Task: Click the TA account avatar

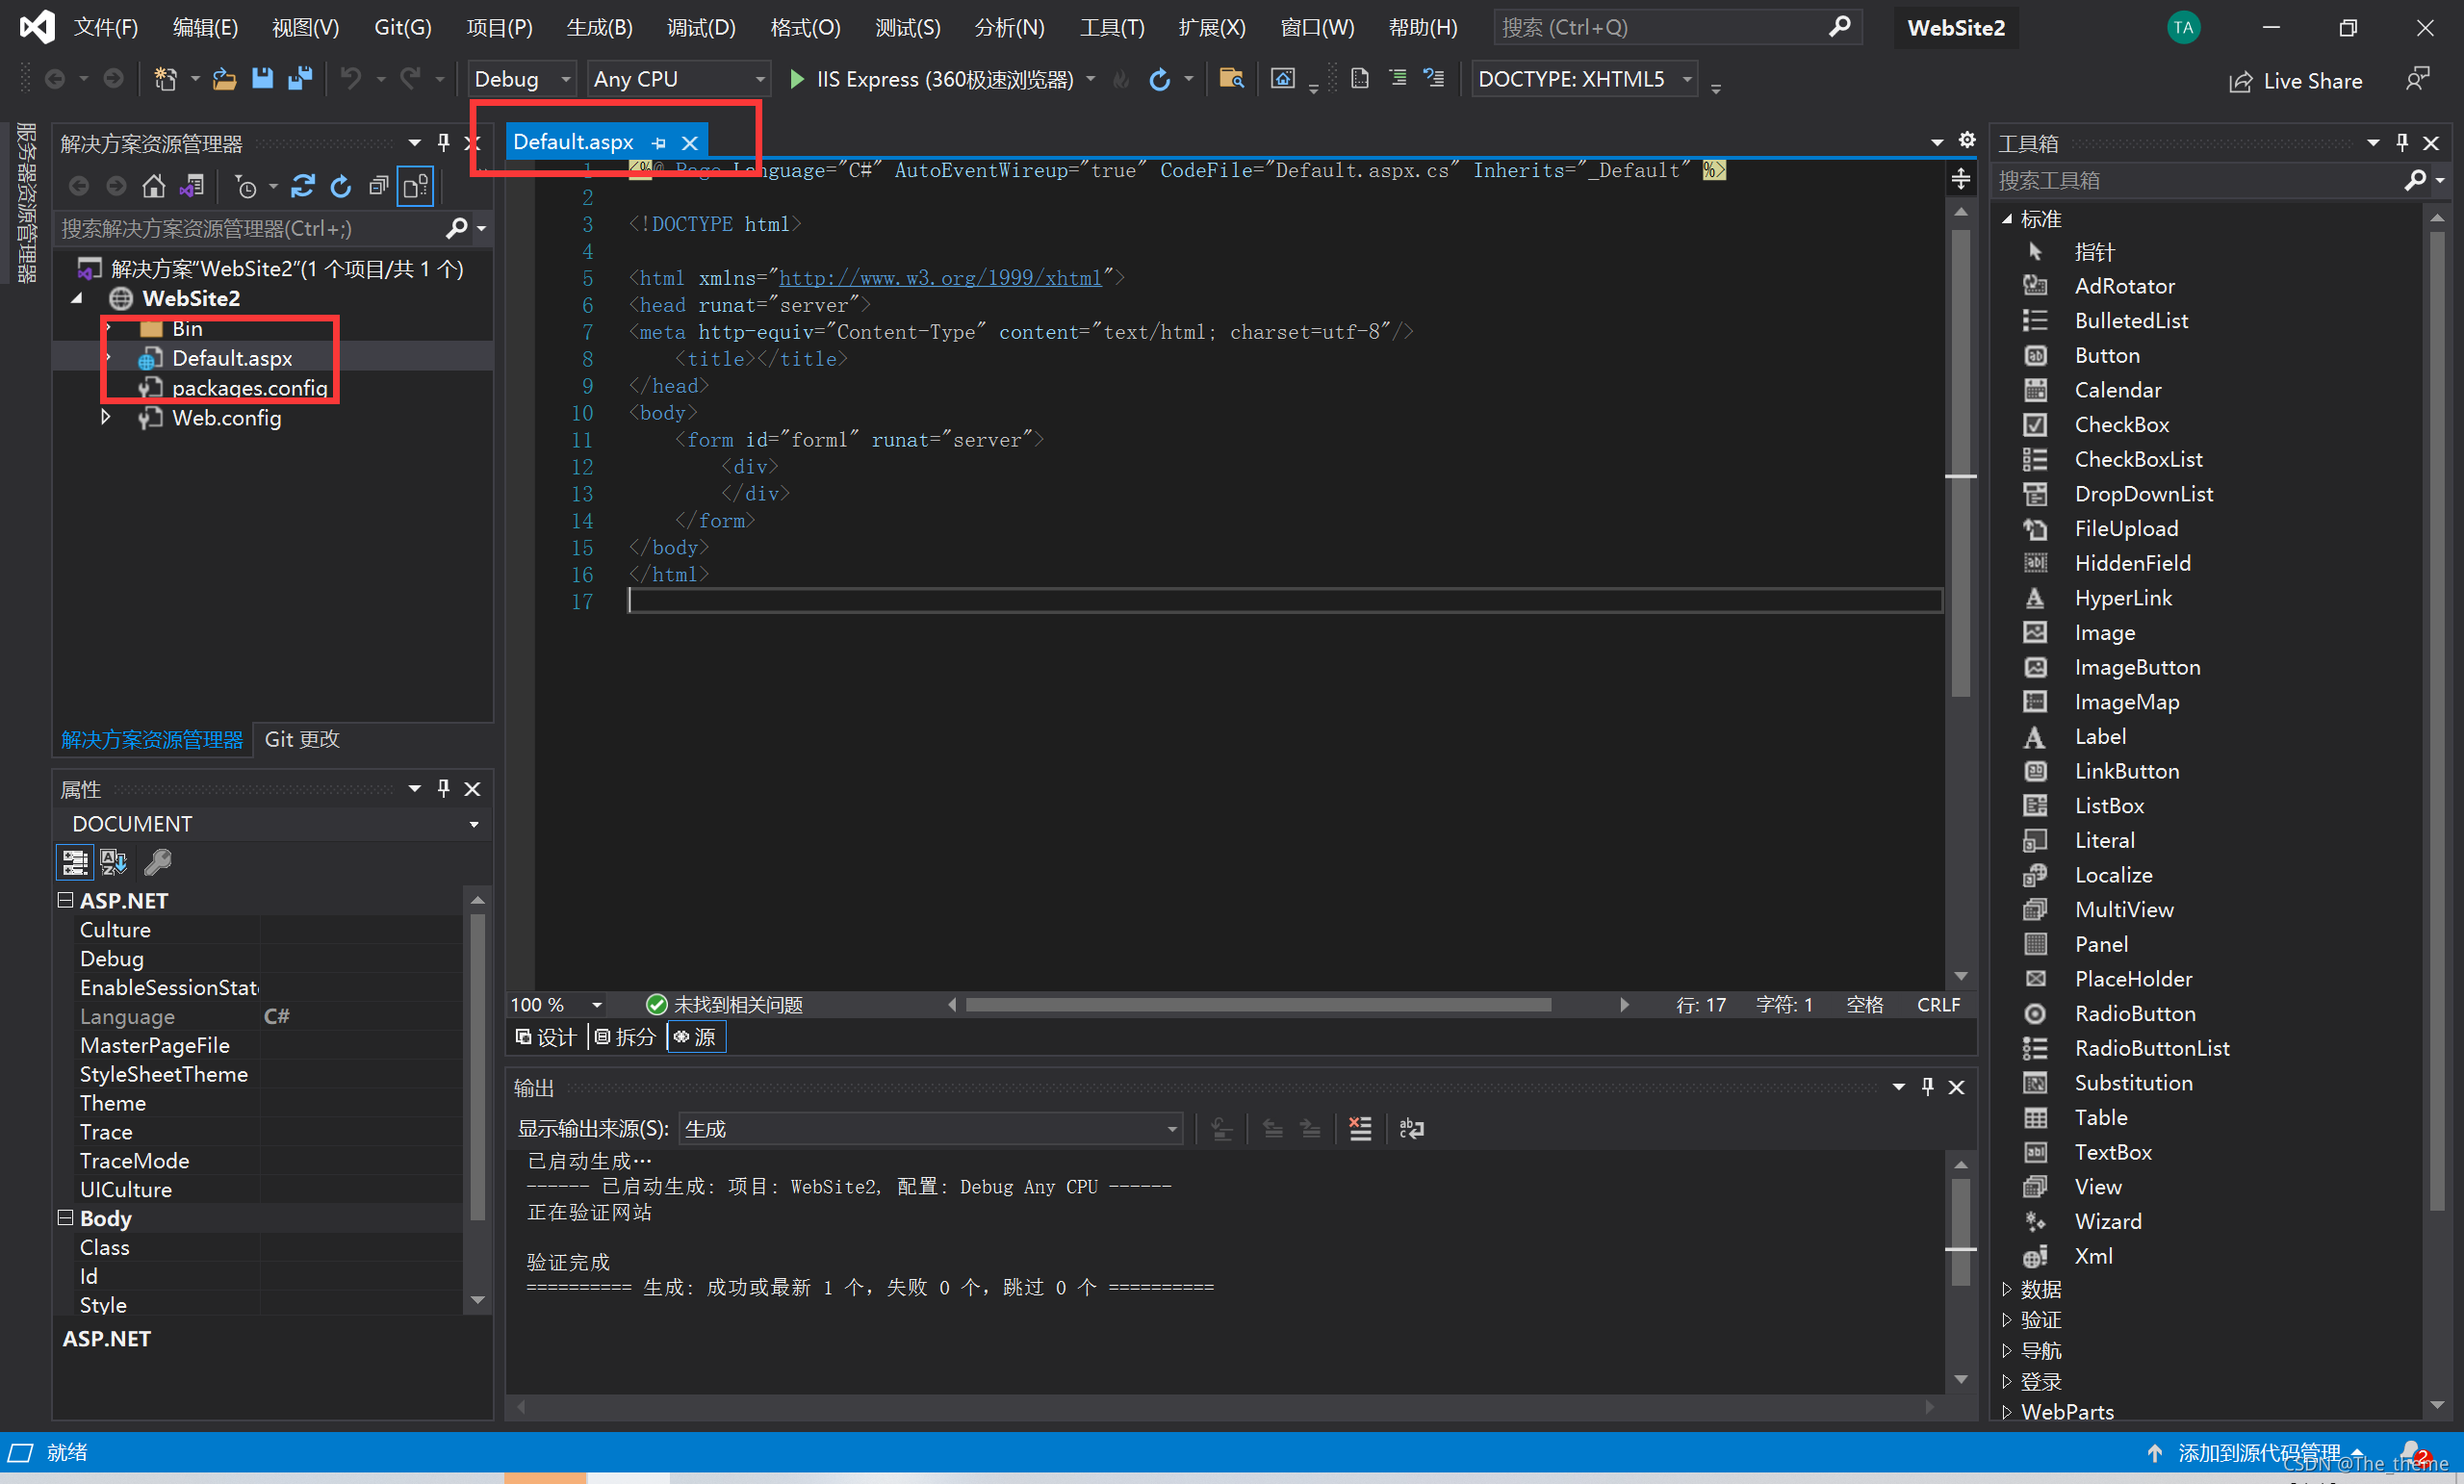Action: [2183, 27]
